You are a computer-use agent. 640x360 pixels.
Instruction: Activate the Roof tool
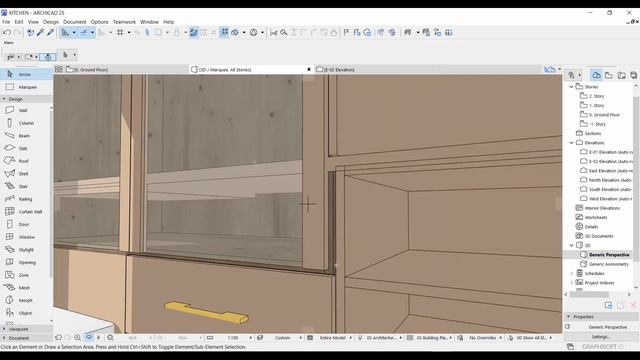[x=24, y=161]
